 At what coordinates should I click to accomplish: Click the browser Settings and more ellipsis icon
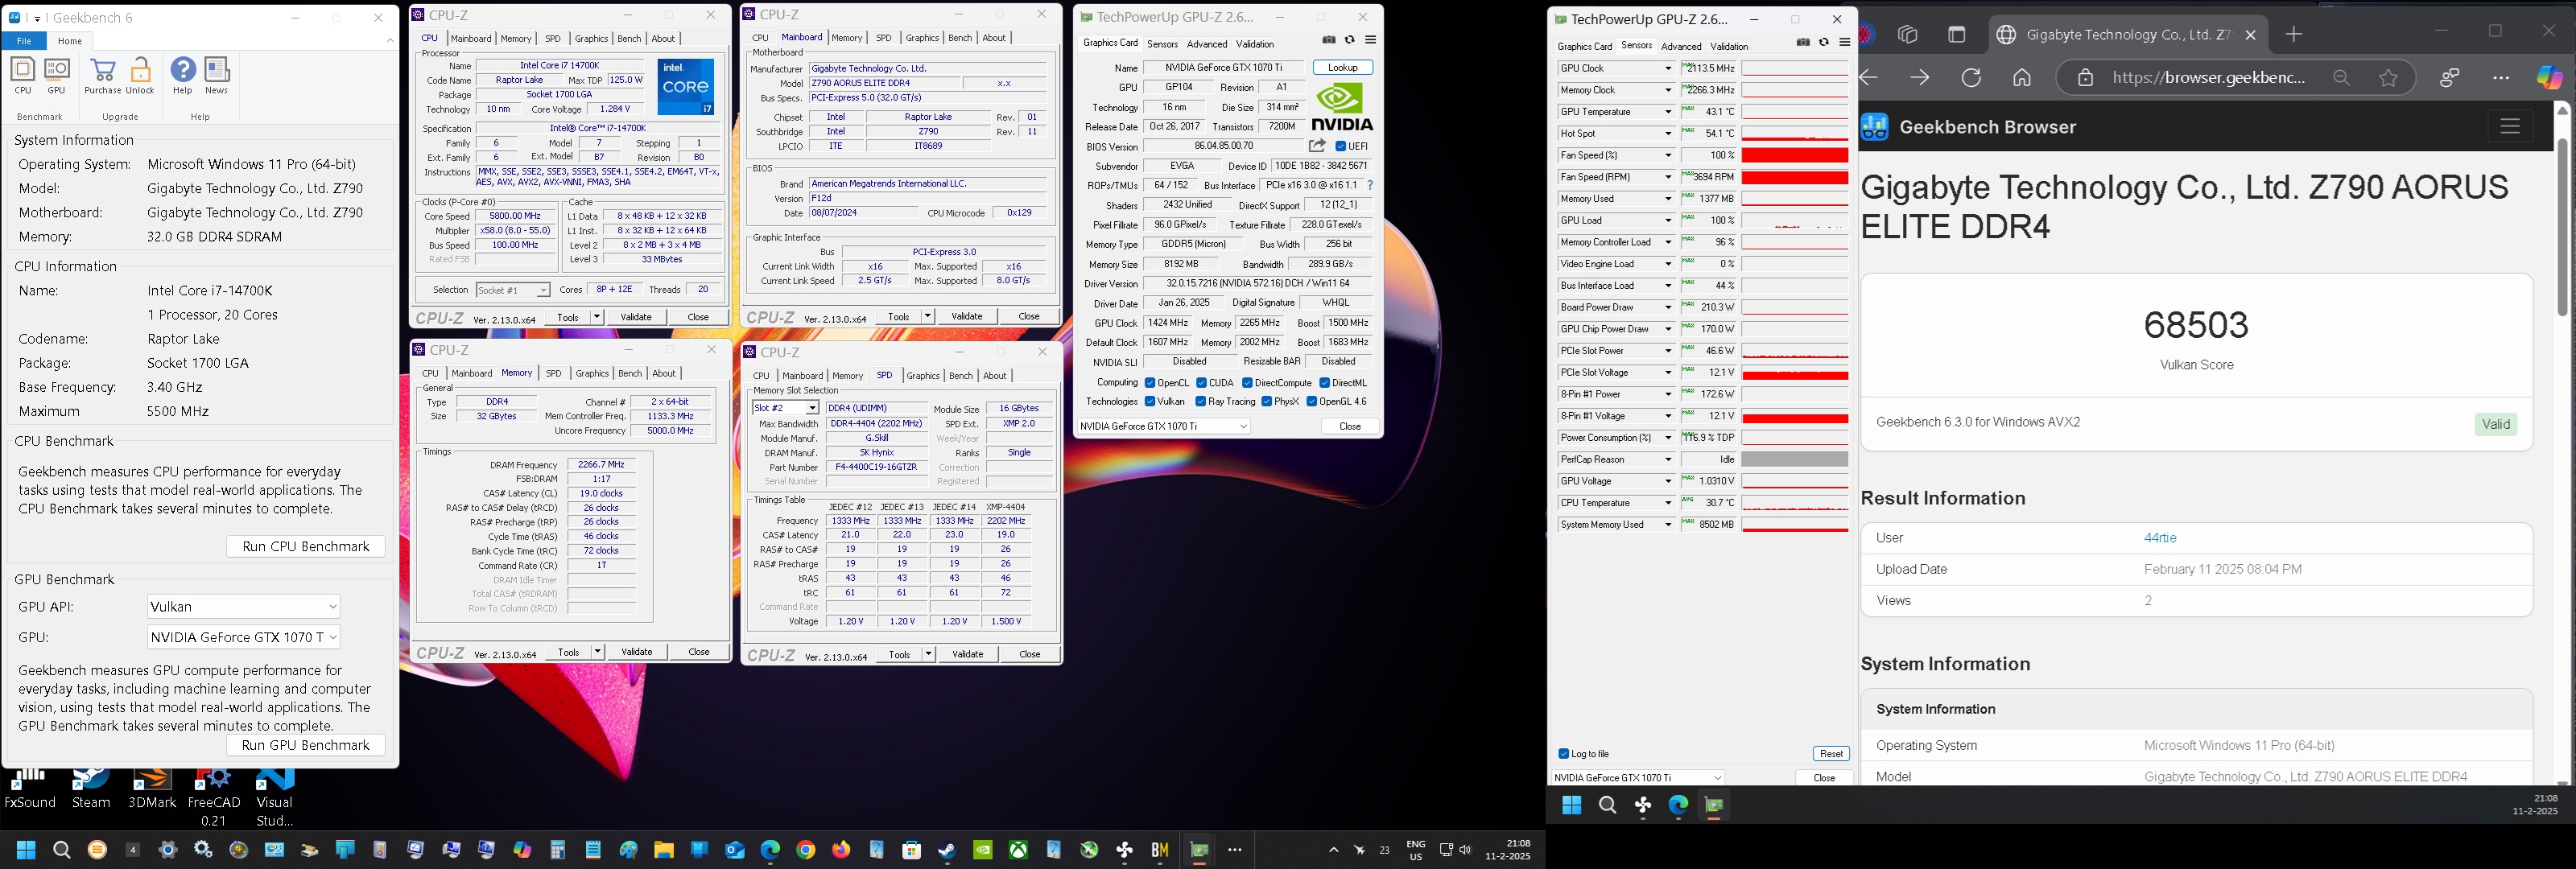coord(2501,78)
